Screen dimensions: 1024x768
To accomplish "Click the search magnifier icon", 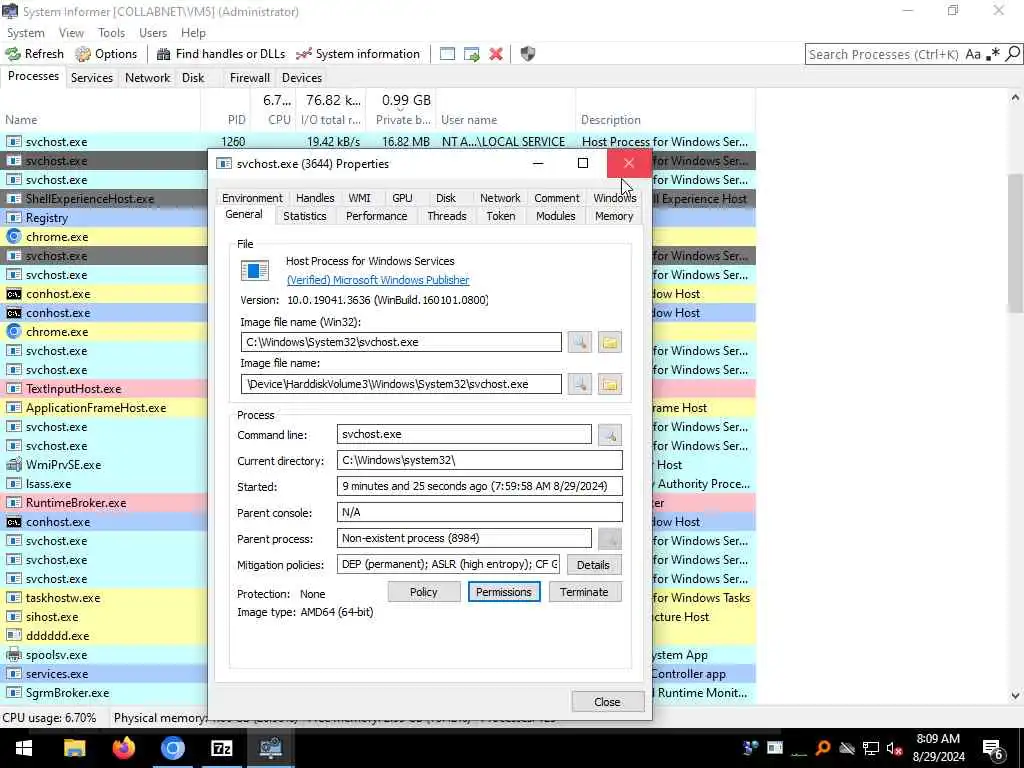I will point(1012,54).
